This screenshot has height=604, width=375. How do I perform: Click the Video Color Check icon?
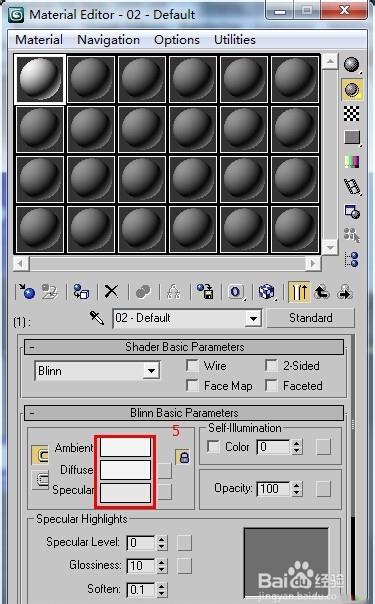[x=352, y=161]
